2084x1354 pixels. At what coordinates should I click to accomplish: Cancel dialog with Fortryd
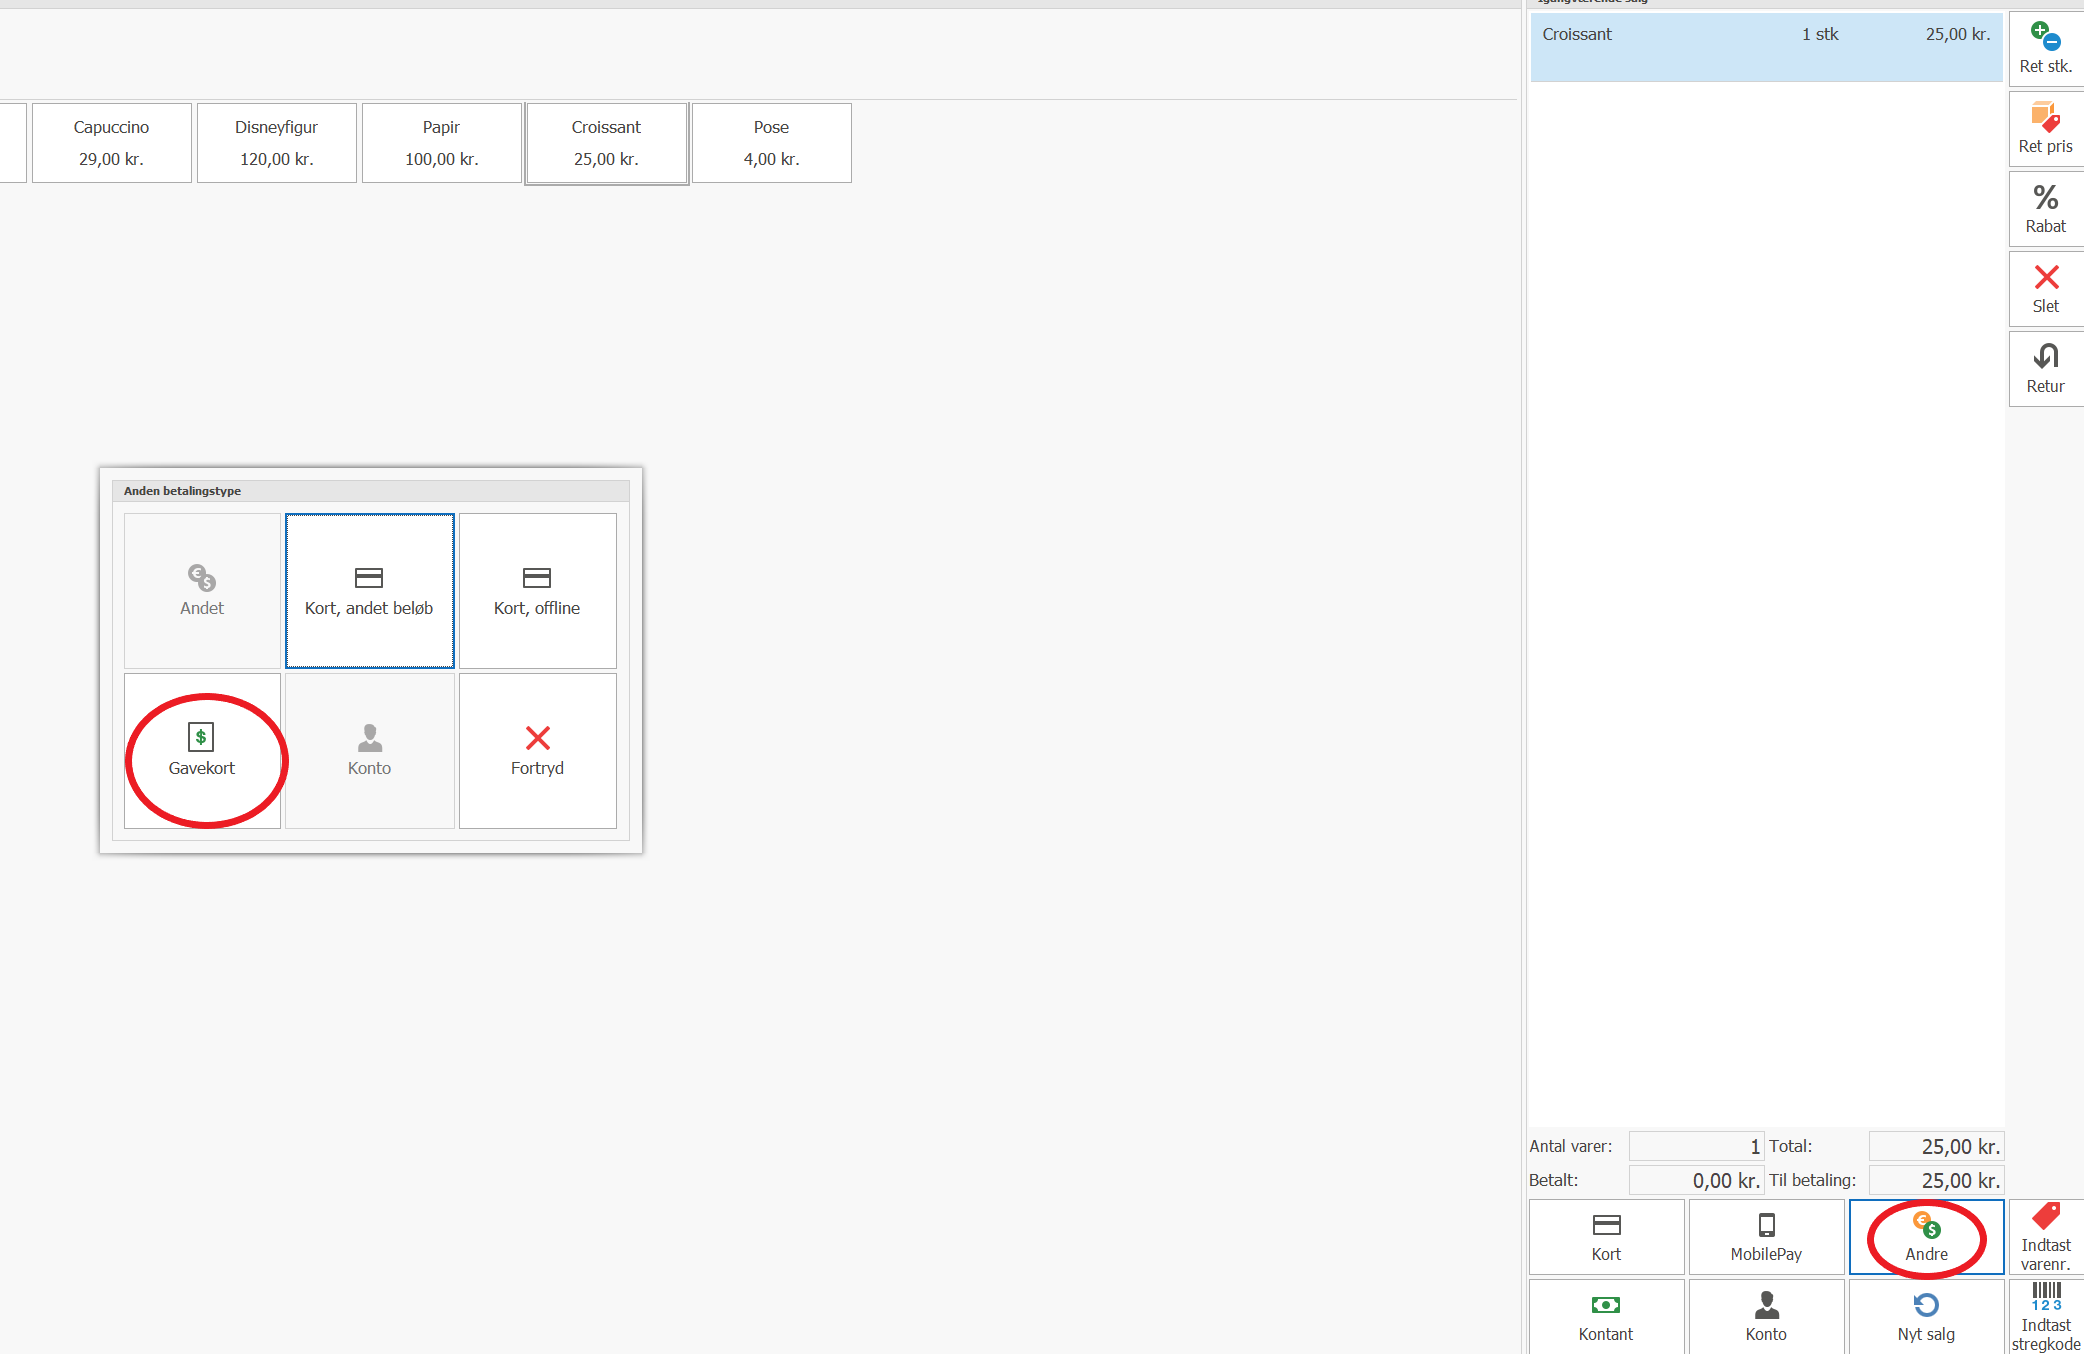[537, 751]
